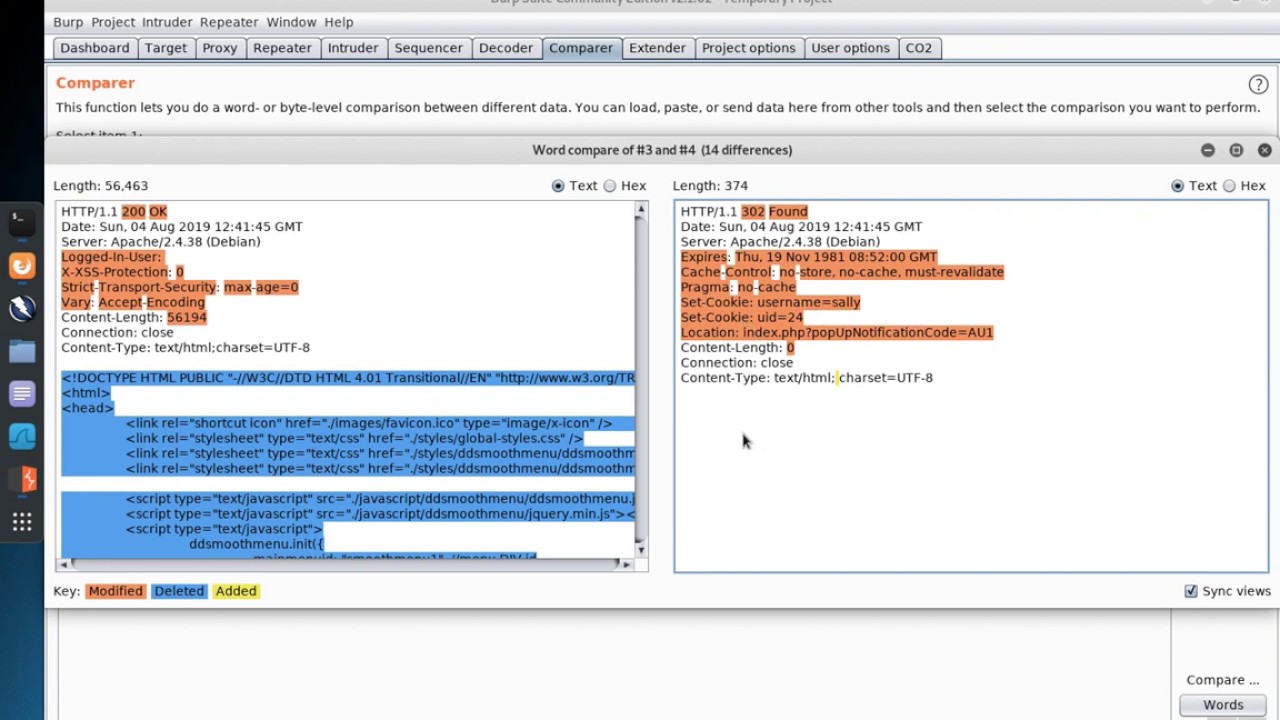Click the 'Content-Length: 56194' value
Viewport: 1280px width, 720px height.
pyautogui.click(x=186, y=317)
